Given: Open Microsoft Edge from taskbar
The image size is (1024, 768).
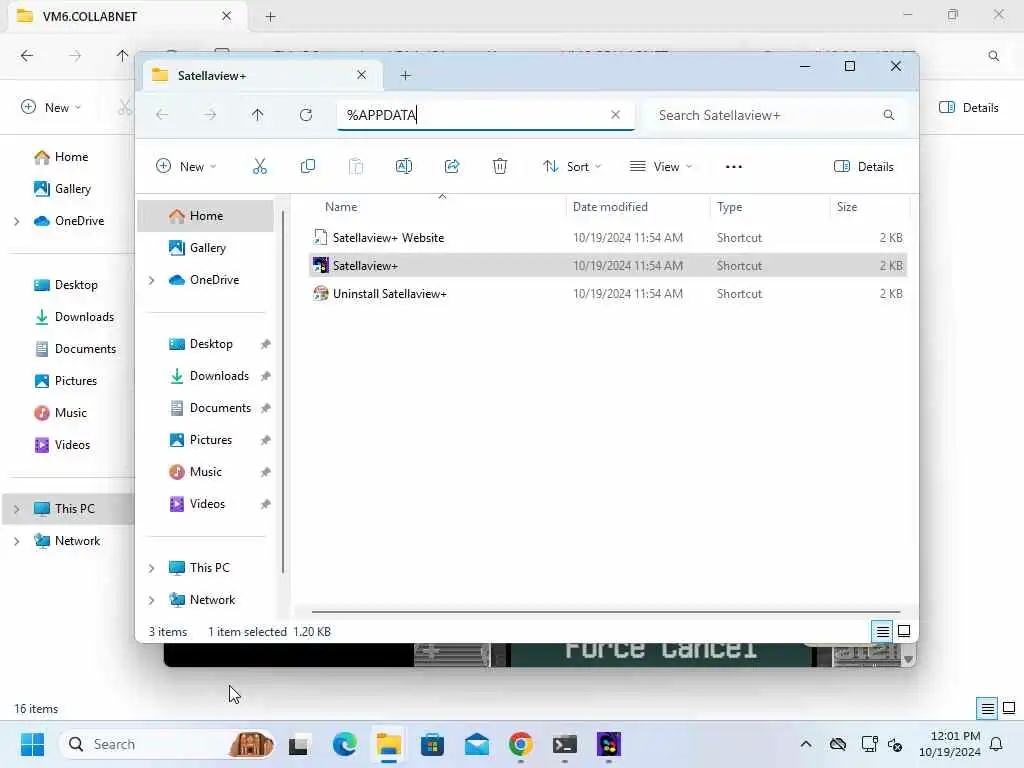Looking at the screenshot, I should click(x=344, y=744).
